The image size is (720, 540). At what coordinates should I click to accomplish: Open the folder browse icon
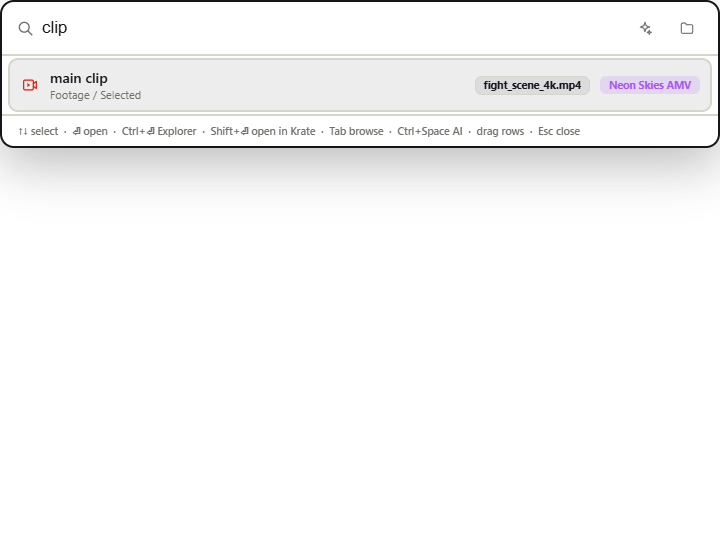[686, 28]
